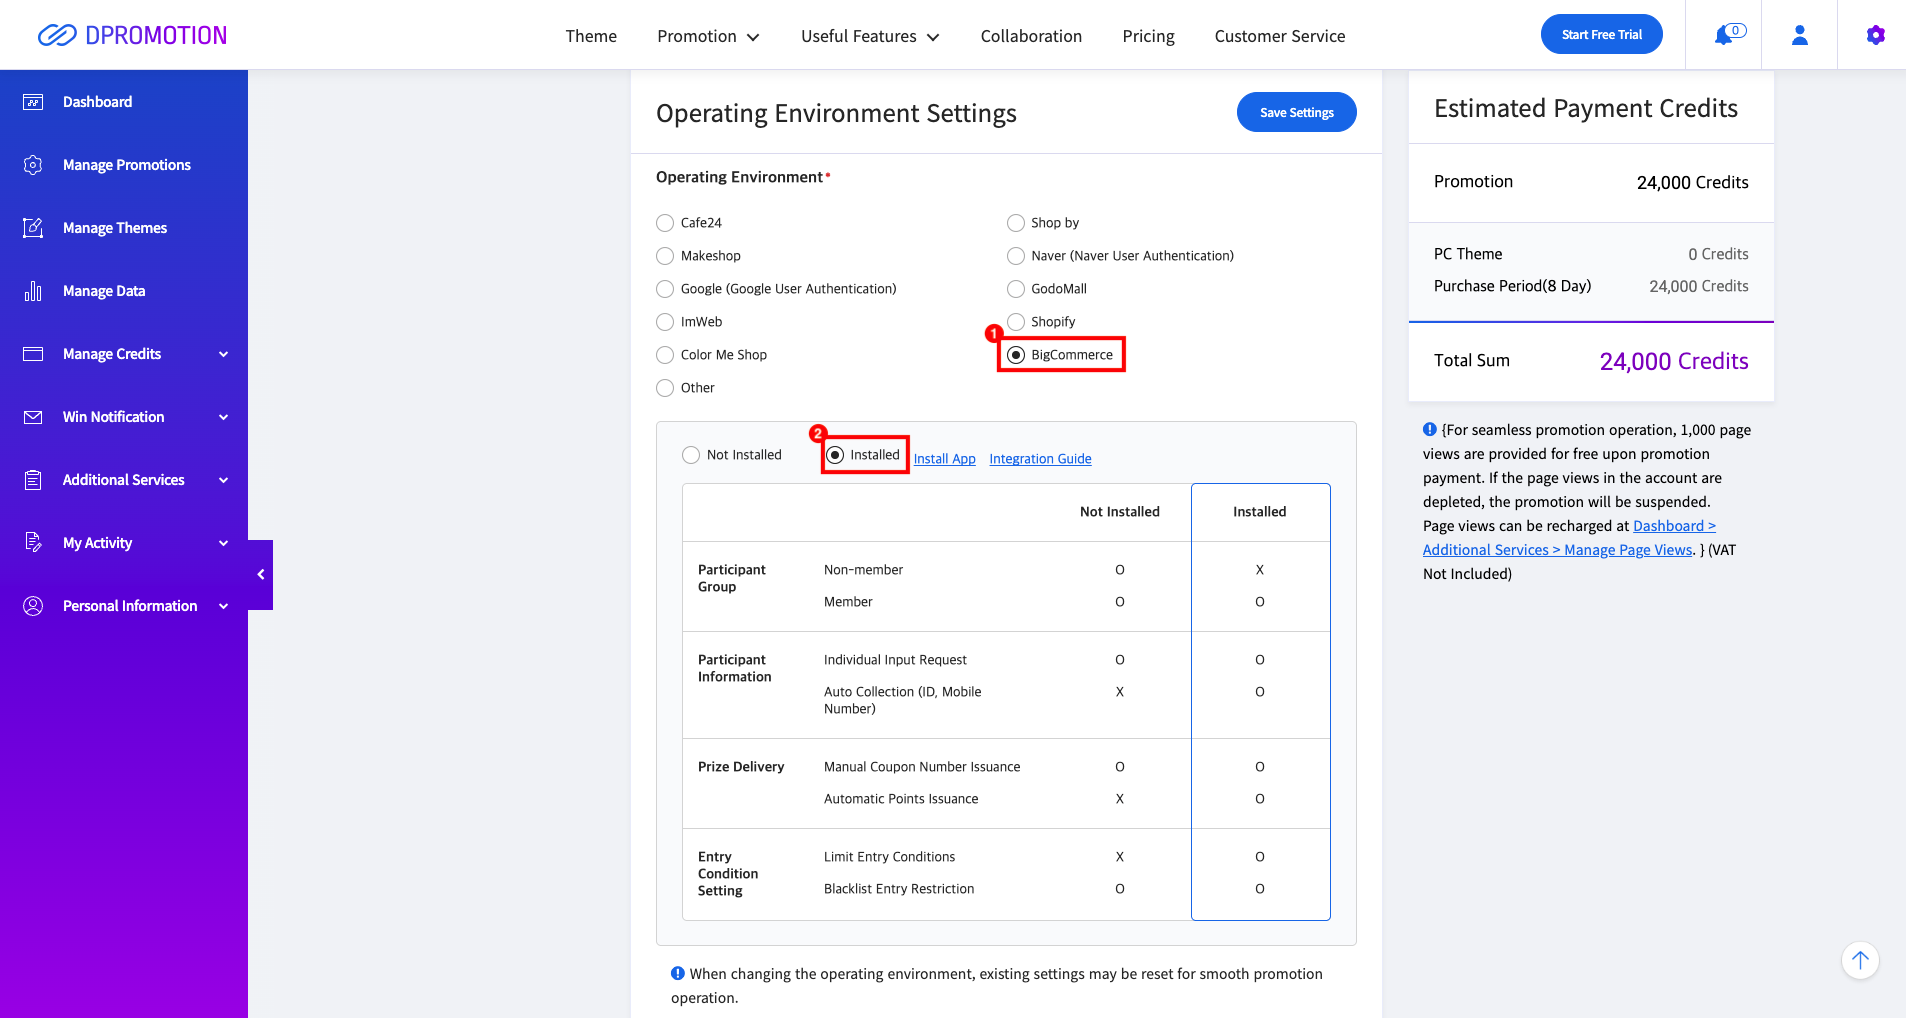Click the My Activity document icon

33,543
